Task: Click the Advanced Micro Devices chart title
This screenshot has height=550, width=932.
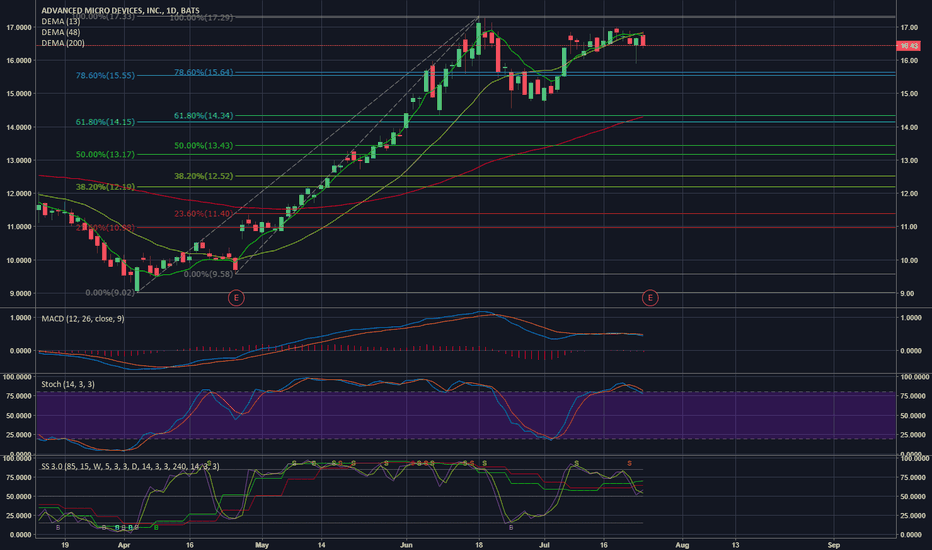Action: click(x=120, y=11)
